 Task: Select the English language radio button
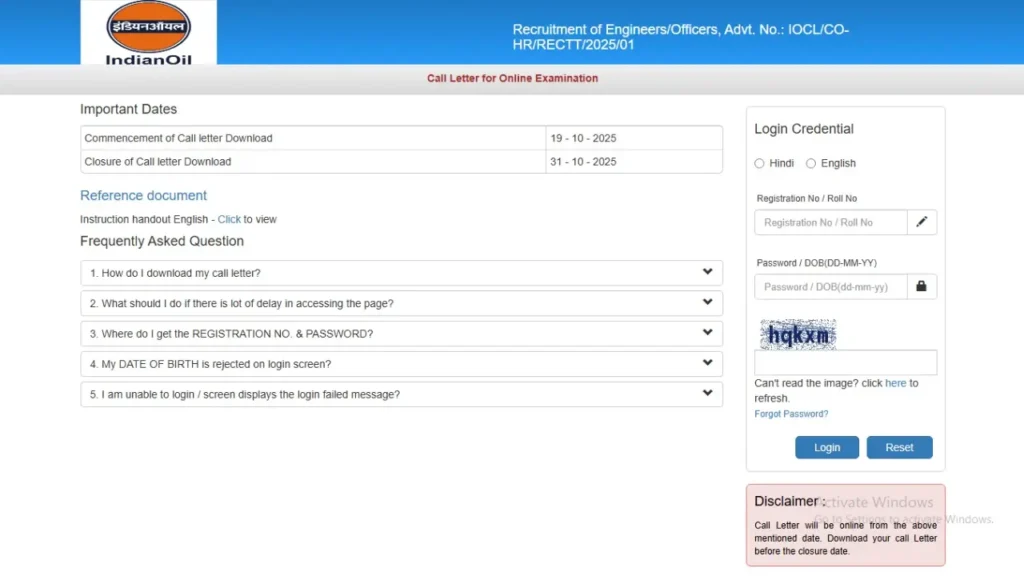tap(810, 163)
